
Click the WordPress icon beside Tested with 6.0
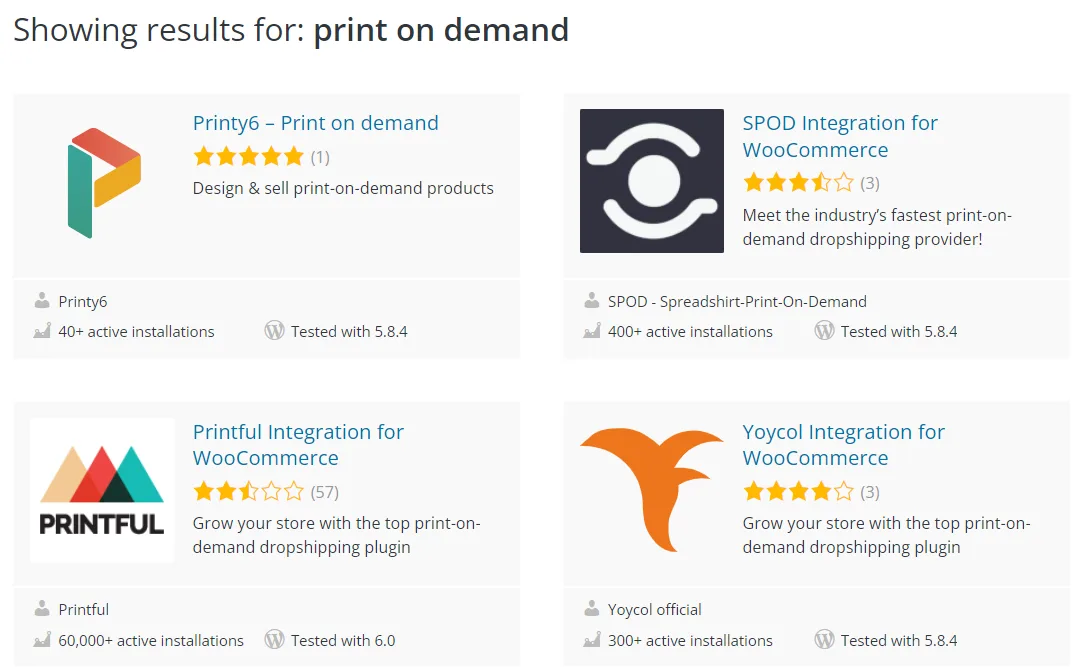[274, 640]
